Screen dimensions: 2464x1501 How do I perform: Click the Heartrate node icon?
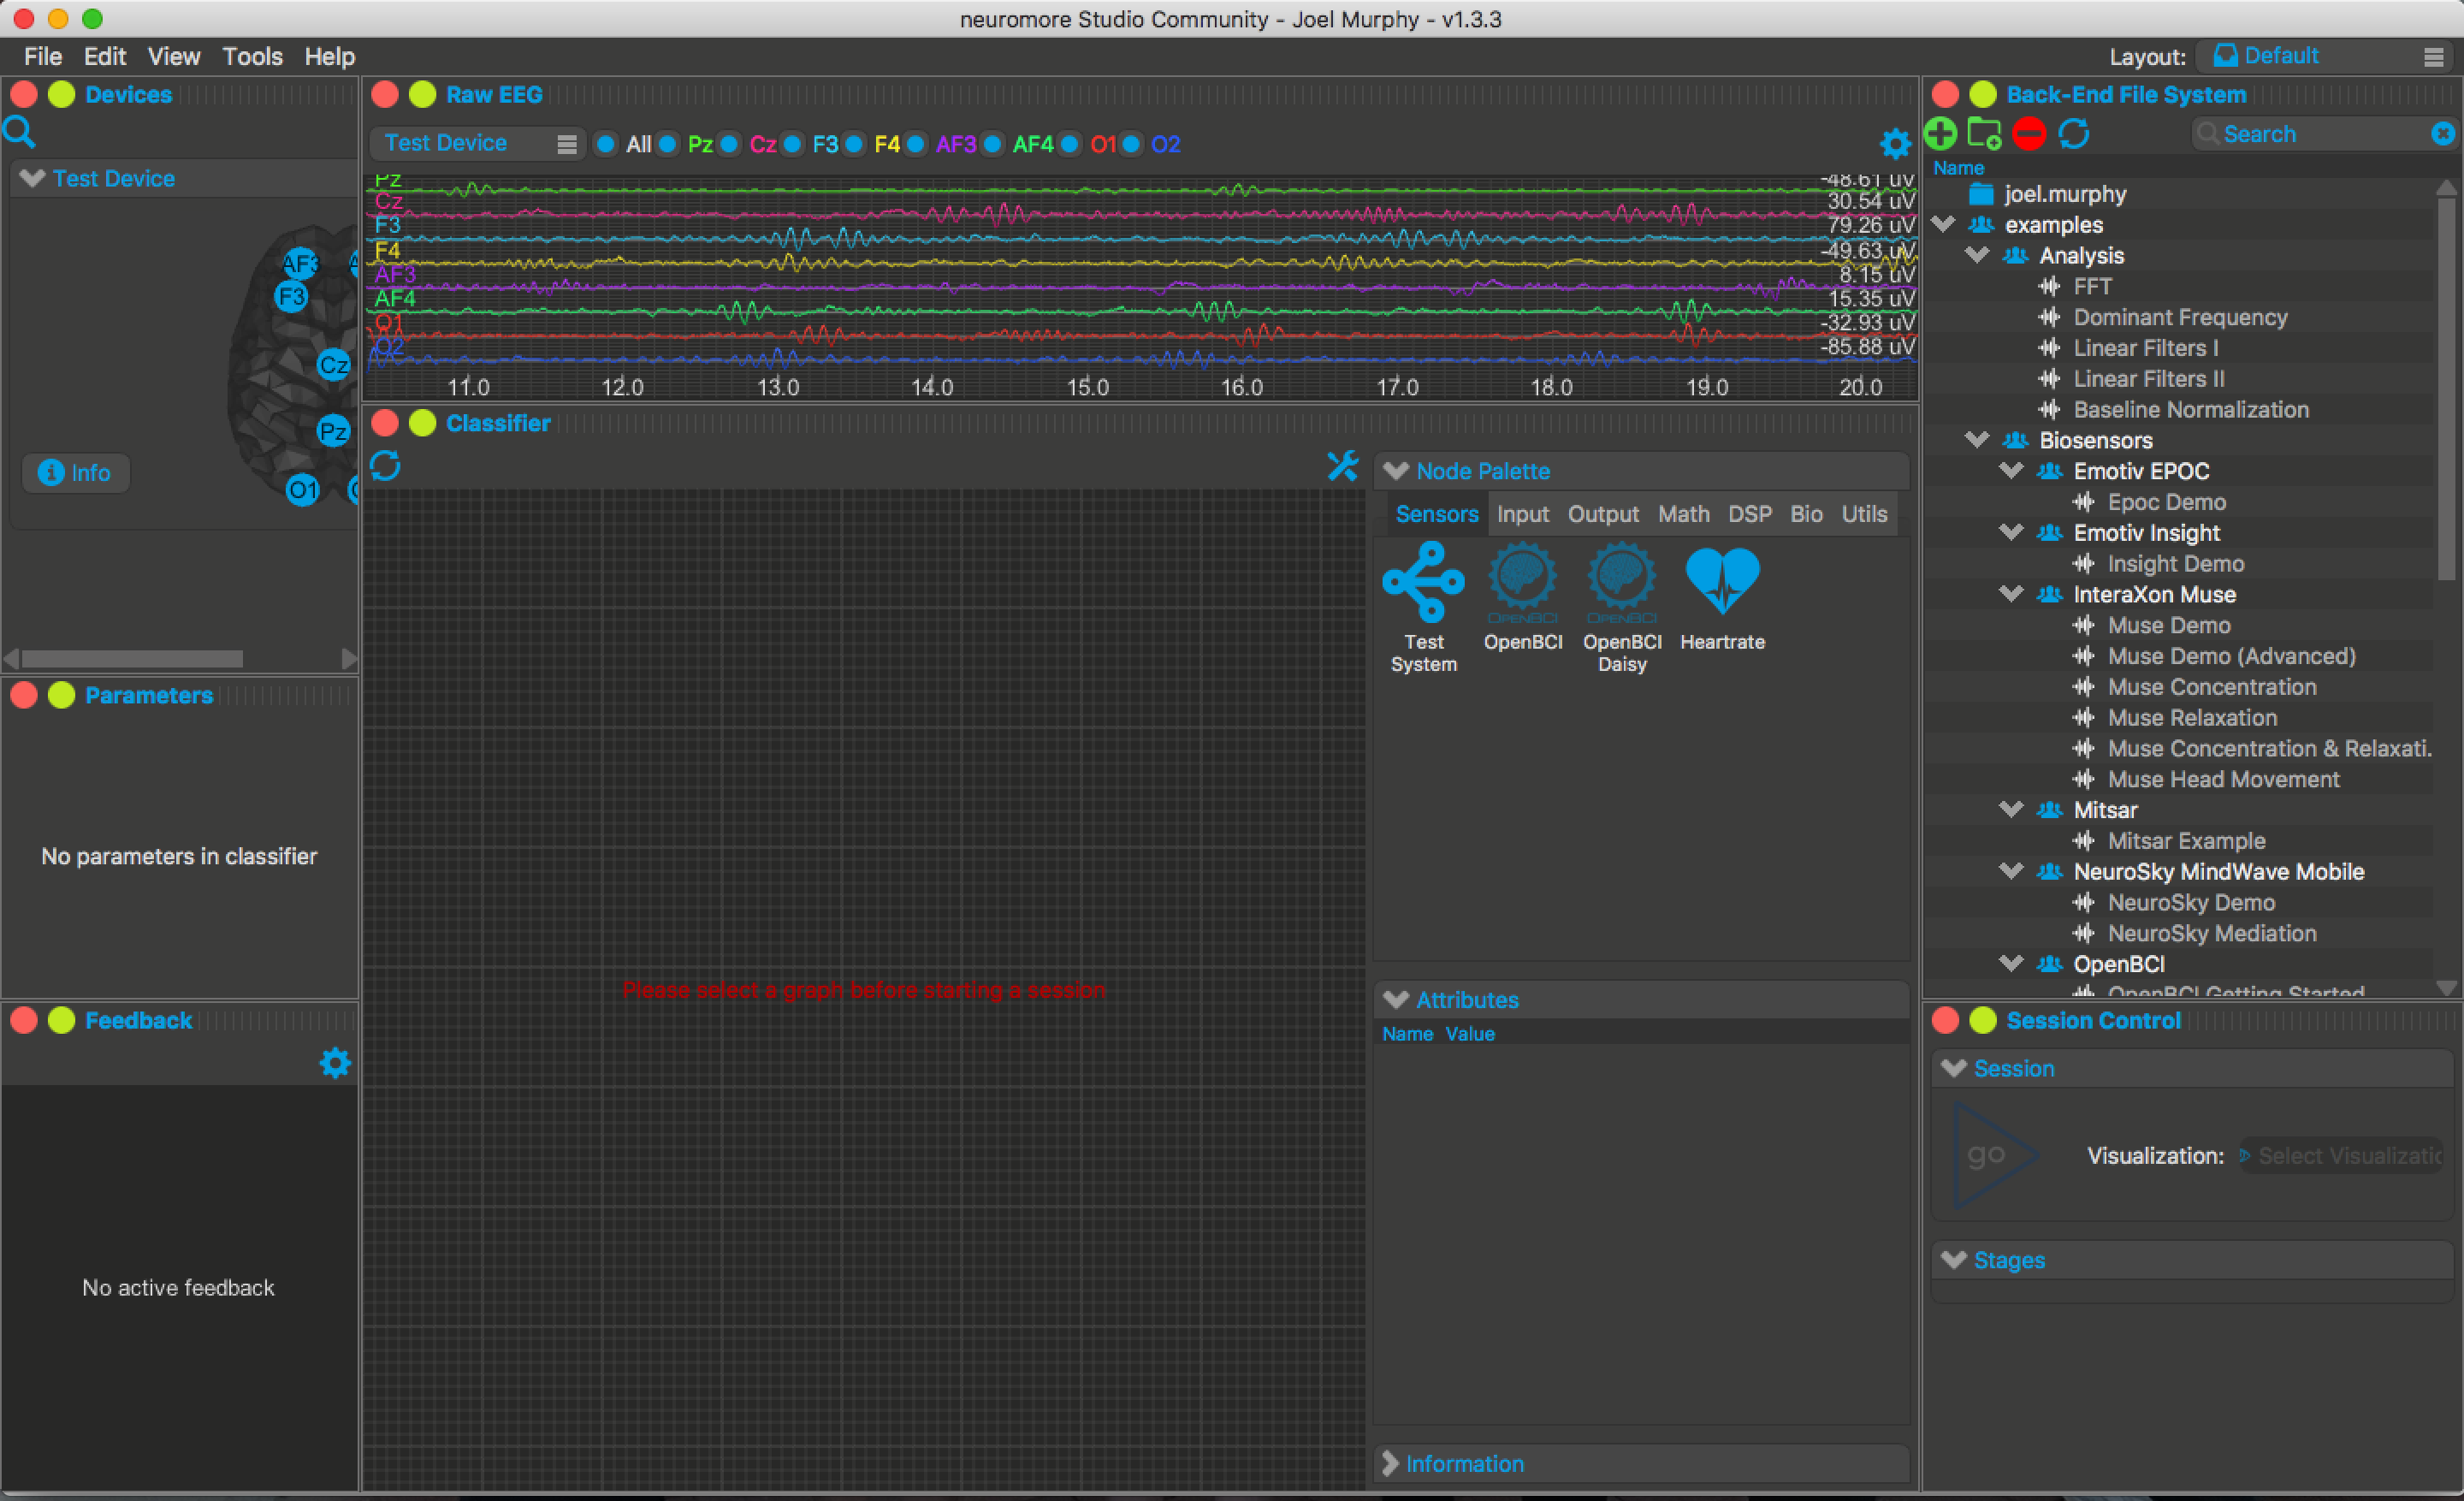click(1721, 579)
